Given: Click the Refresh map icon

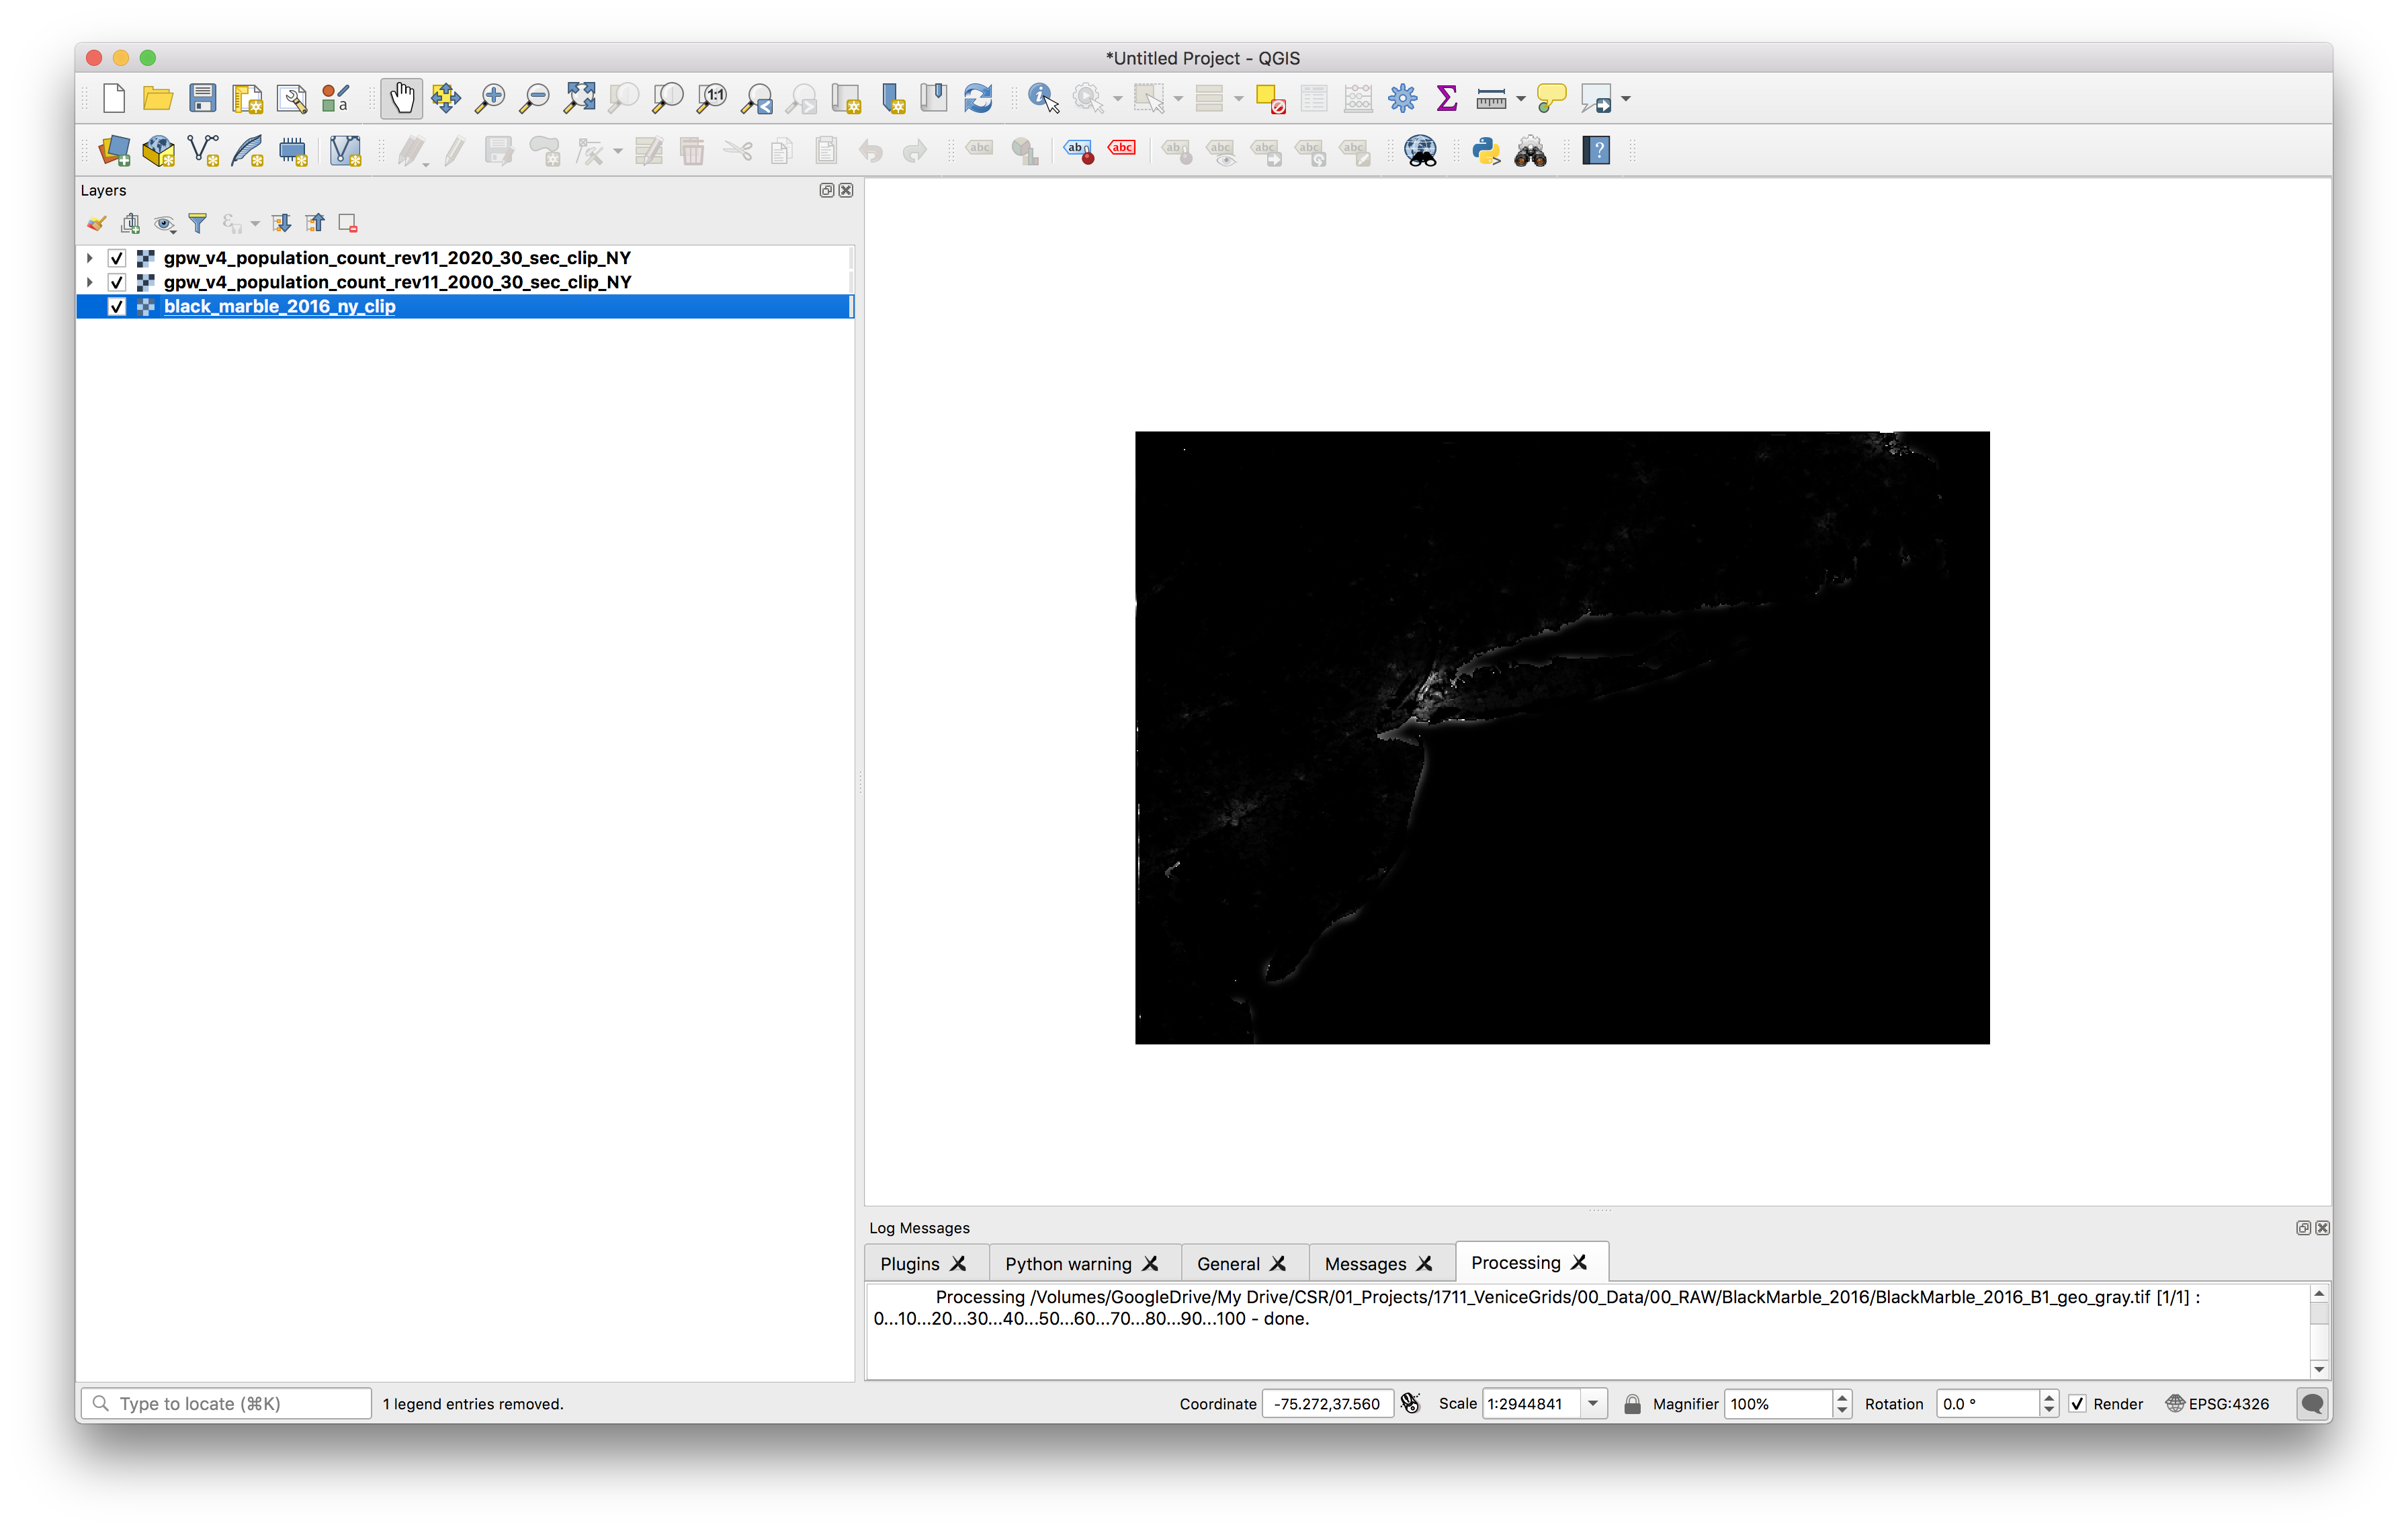Looking at the screenshot, I should [978, 98].
